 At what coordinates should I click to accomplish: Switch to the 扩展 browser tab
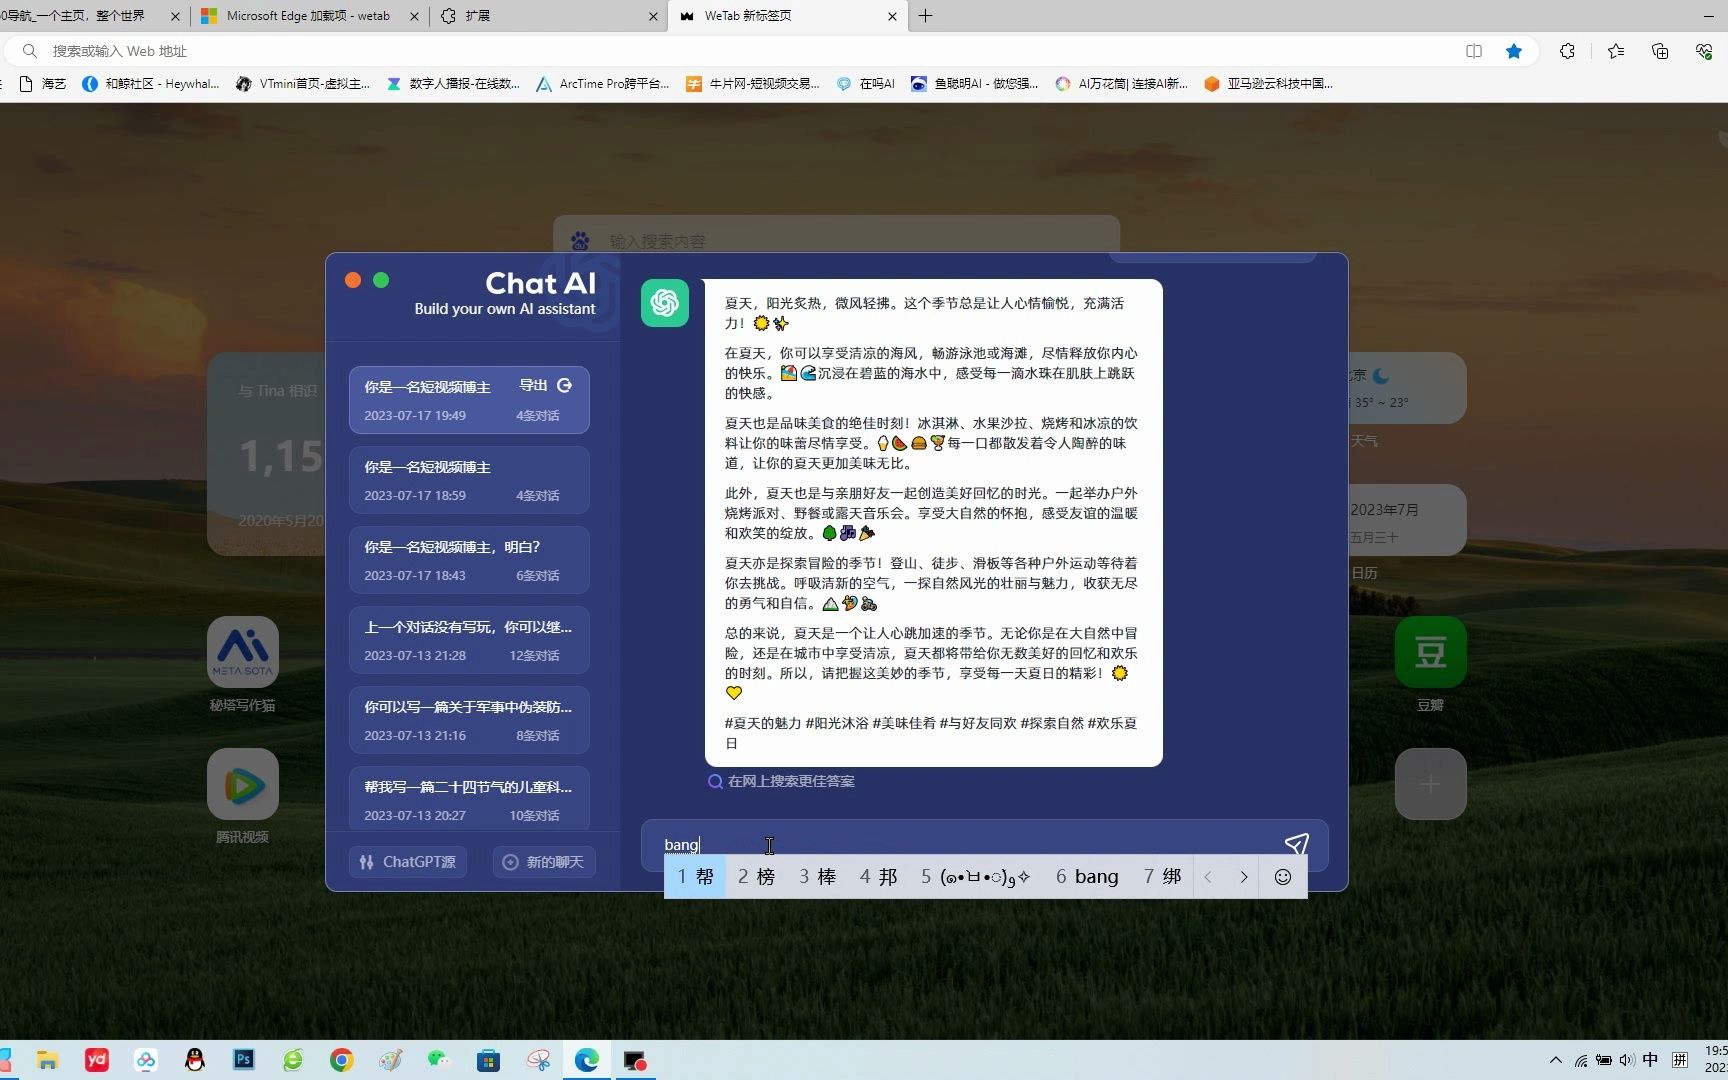540,16
